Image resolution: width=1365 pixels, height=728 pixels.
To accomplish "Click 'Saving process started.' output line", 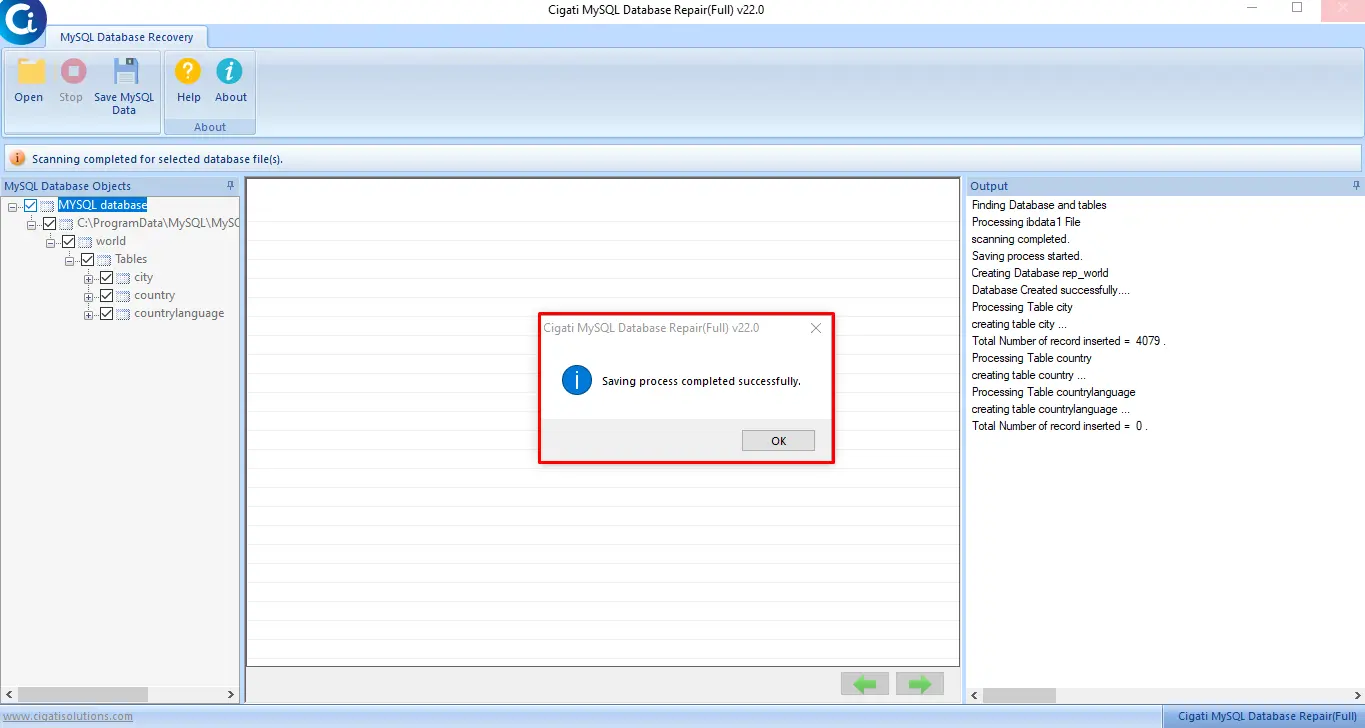I will click(x=1027, y=256).
